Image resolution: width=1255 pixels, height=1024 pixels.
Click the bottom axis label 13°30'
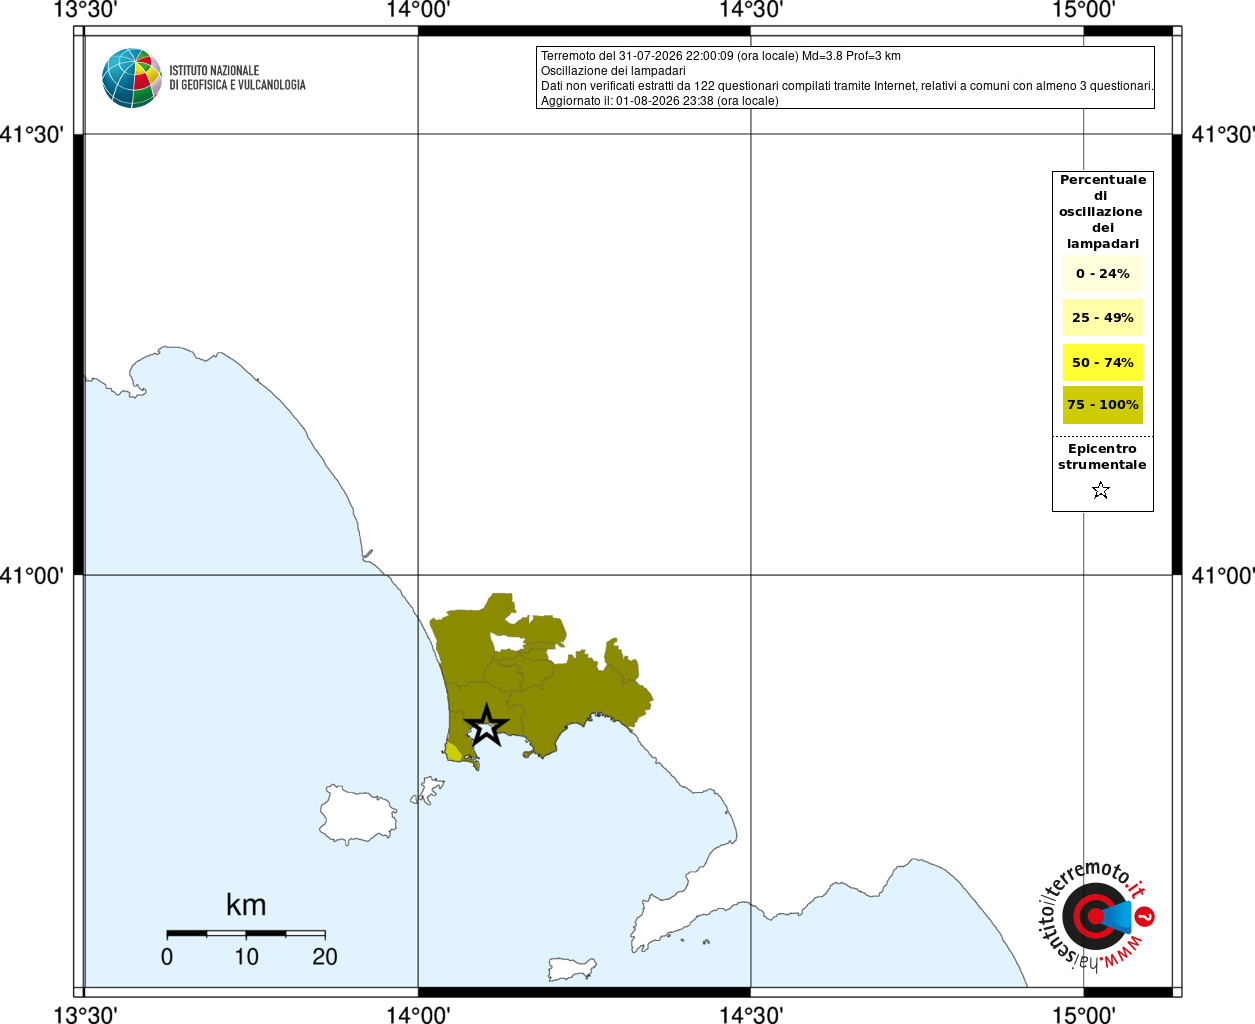point(85,1014)
